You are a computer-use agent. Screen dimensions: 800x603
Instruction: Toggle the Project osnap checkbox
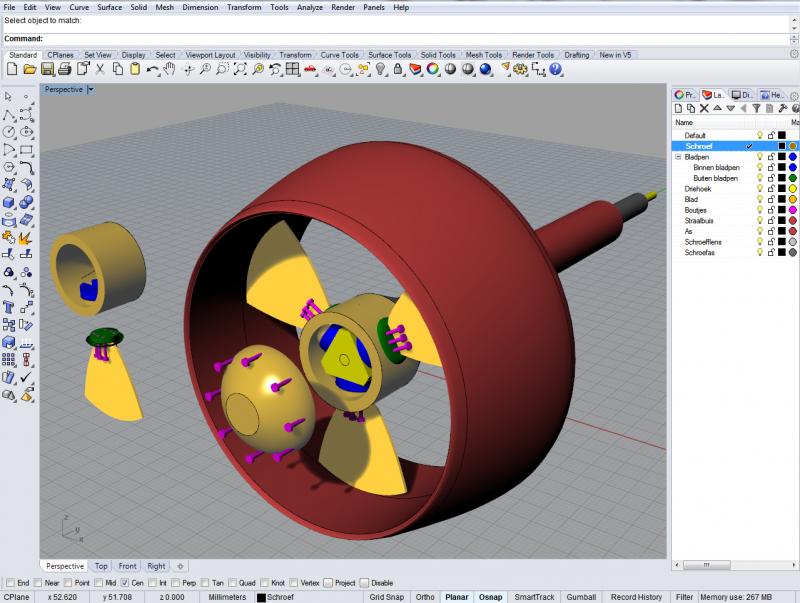[328, 583]
